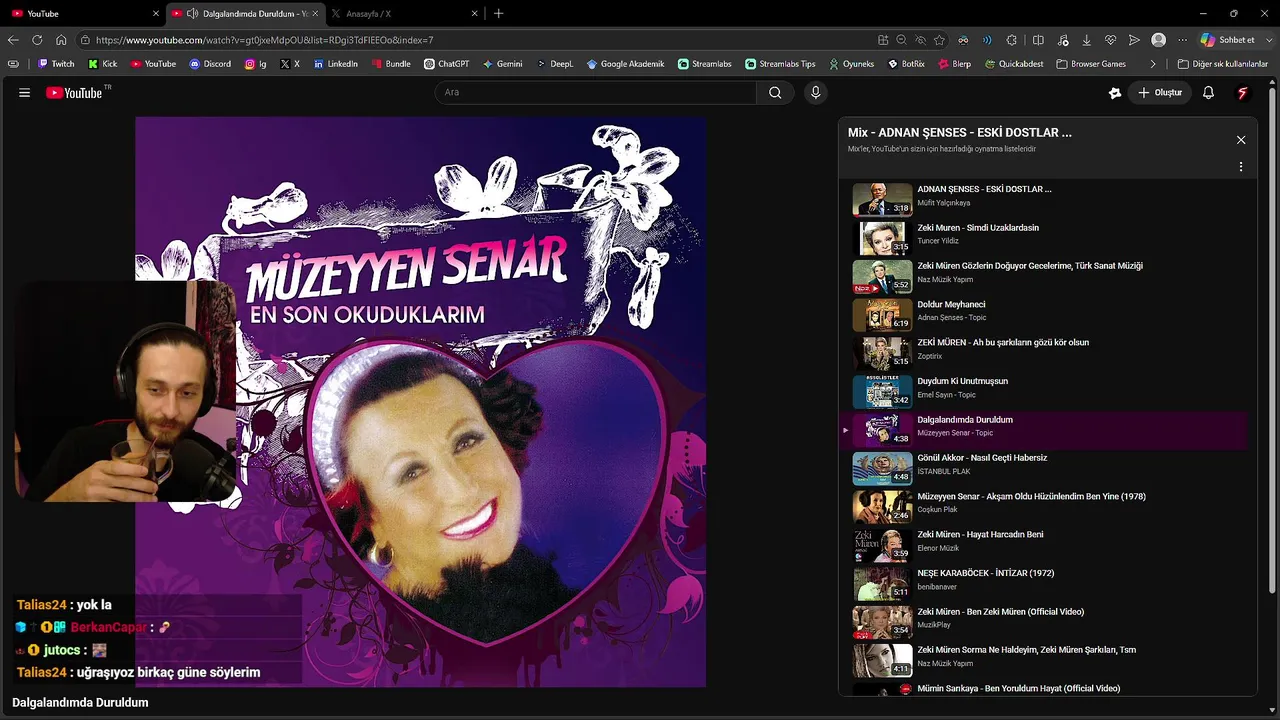Open thumbnail for Zeki Müren - Ben Zeki Müren

coord(882,622)
